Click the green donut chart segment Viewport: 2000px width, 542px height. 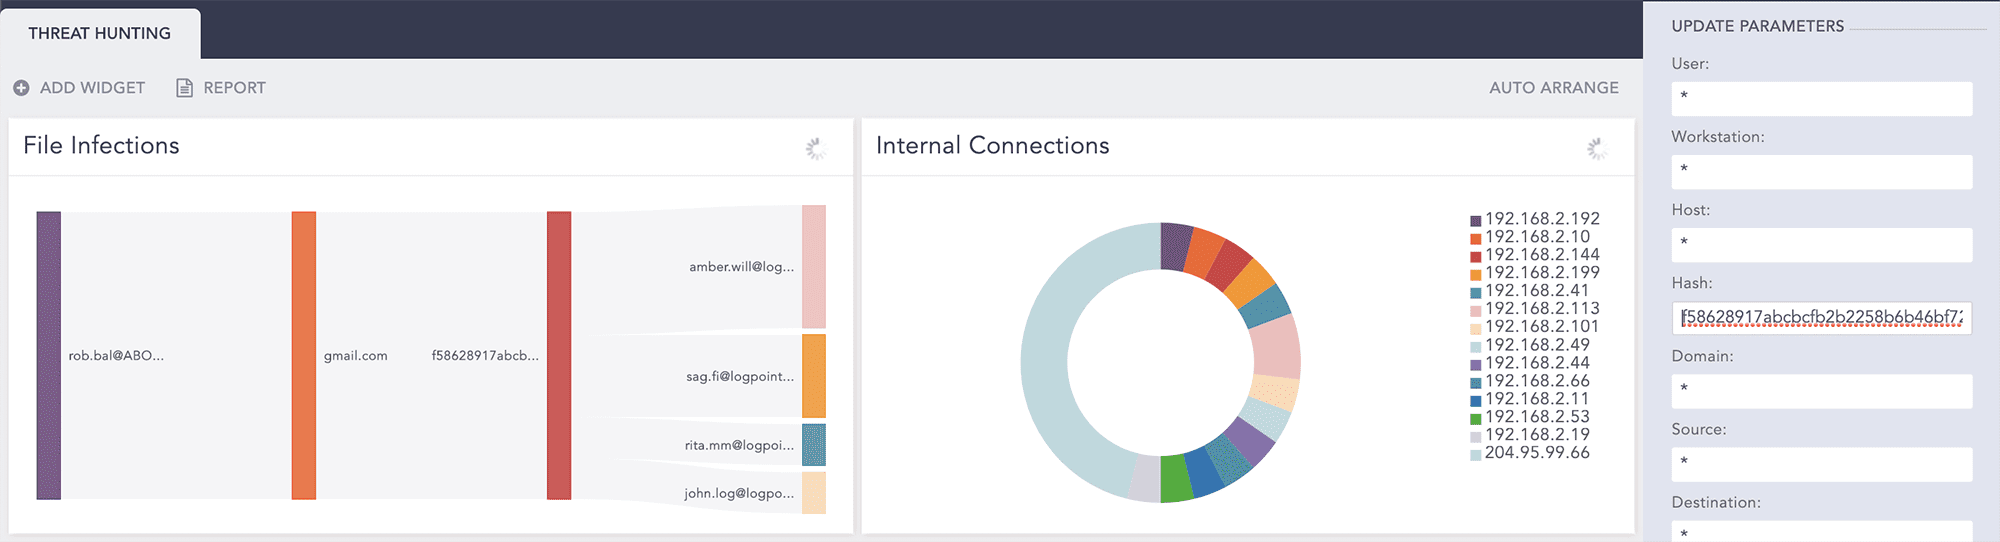point(1177,478)
